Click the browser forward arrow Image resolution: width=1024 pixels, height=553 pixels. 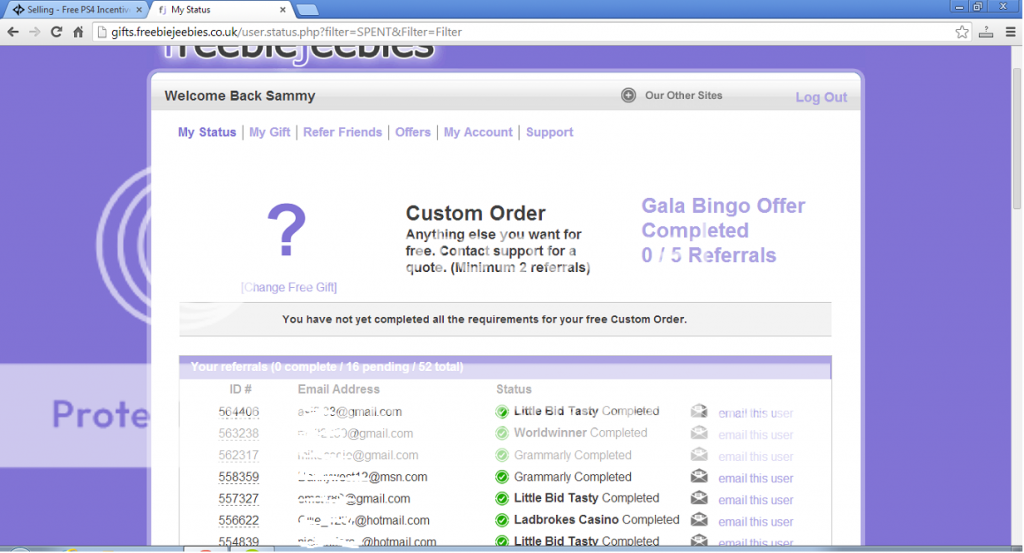pos(35,32)
